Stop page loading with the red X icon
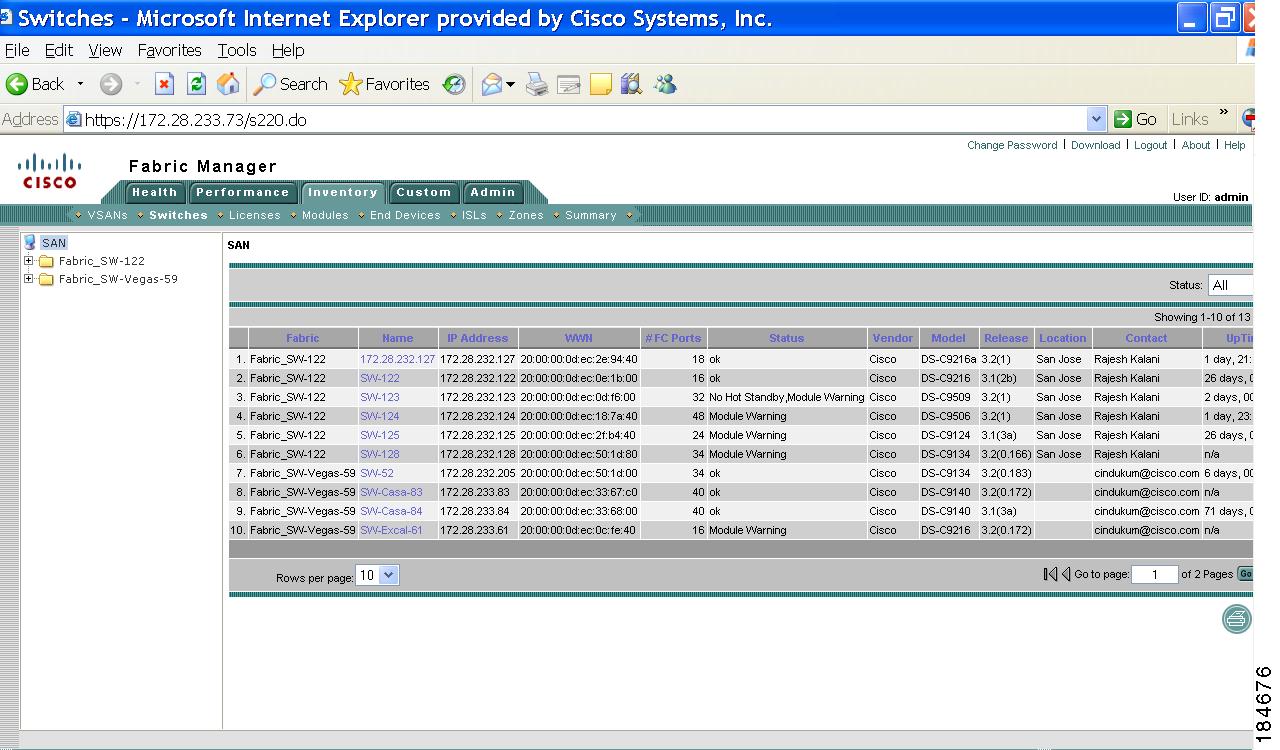Screen dimensions: 1280x750 [x=165, y=85]
